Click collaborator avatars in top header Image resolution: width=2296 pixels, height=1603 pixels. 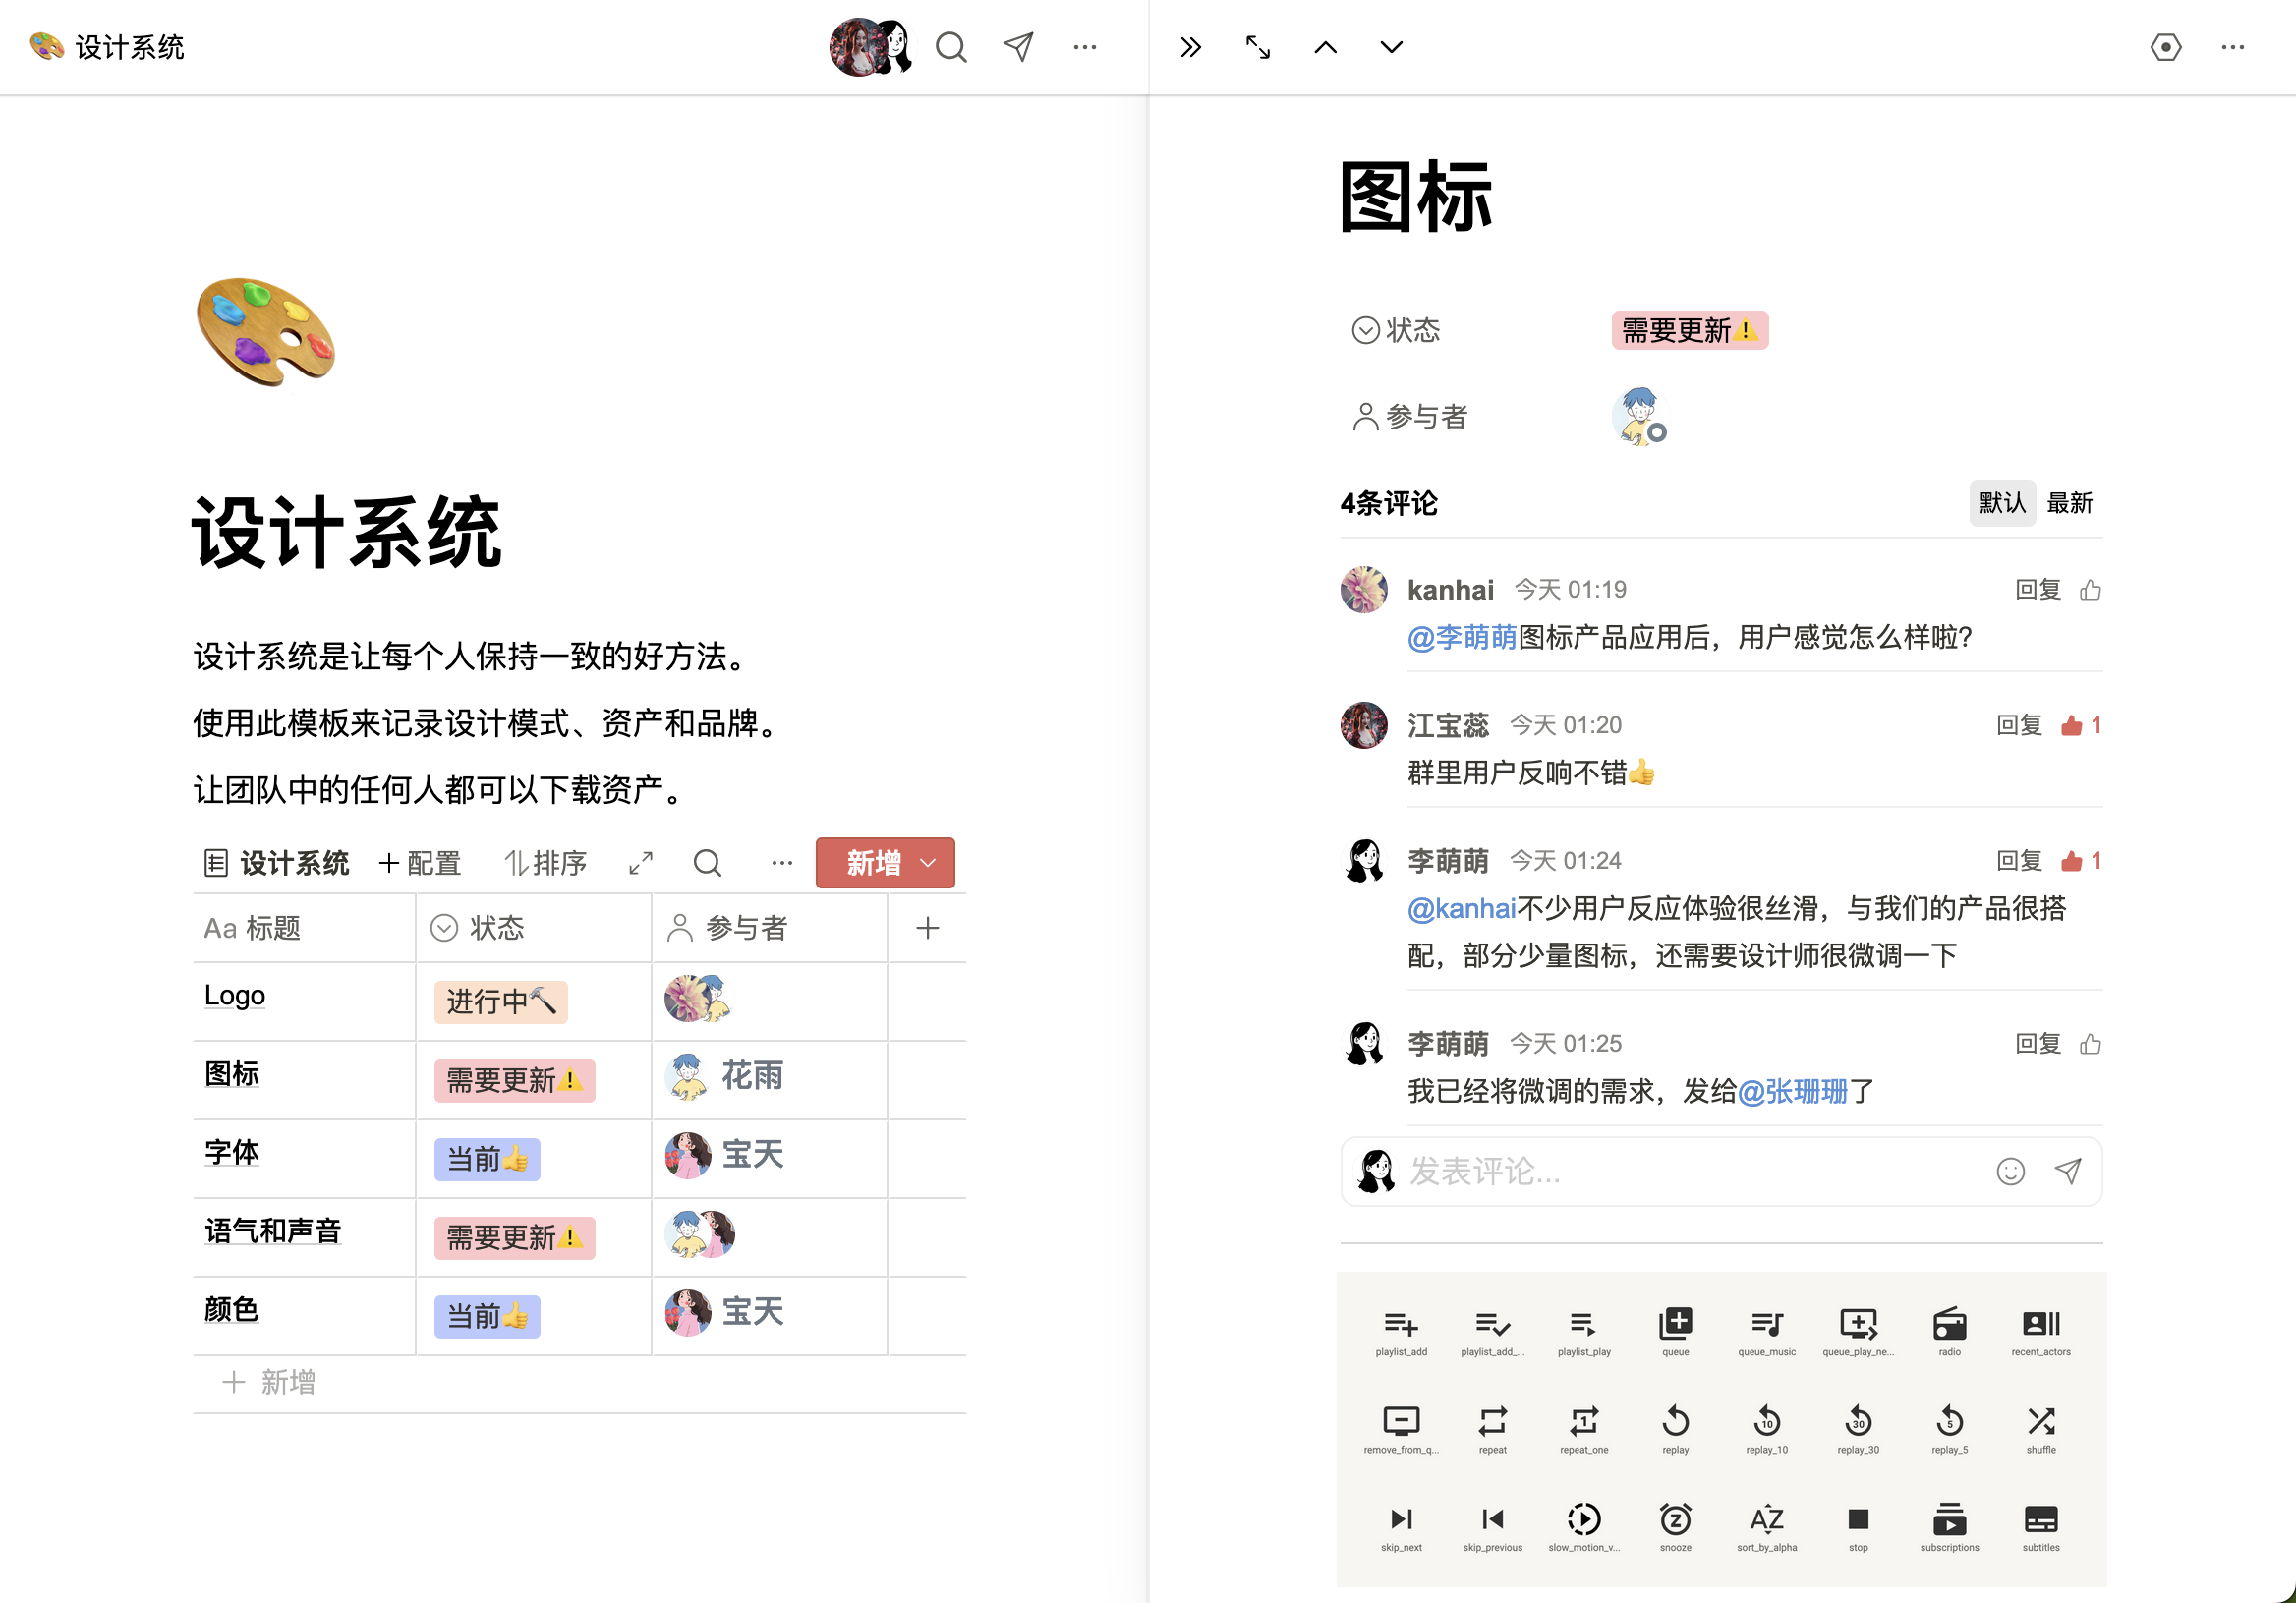coord(870,47)
